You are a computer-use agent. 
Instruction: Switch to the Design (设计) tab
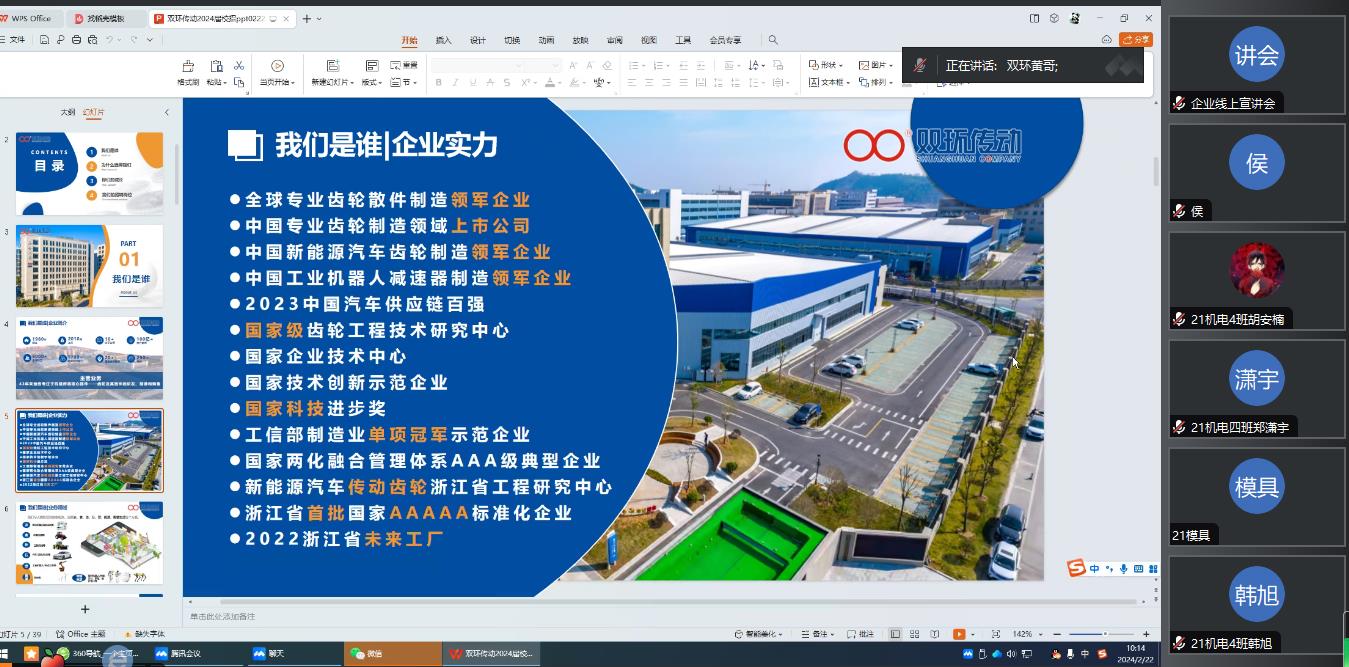[478, 40]
